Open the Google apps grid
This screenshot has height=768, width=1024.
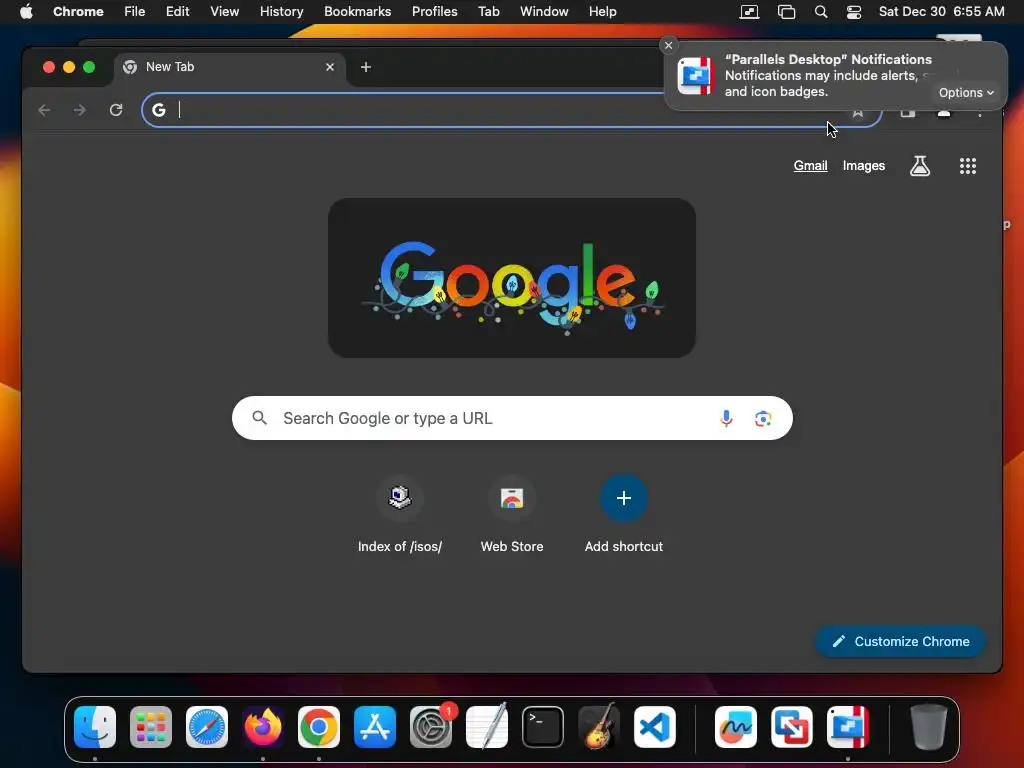[x=968, y=166]
